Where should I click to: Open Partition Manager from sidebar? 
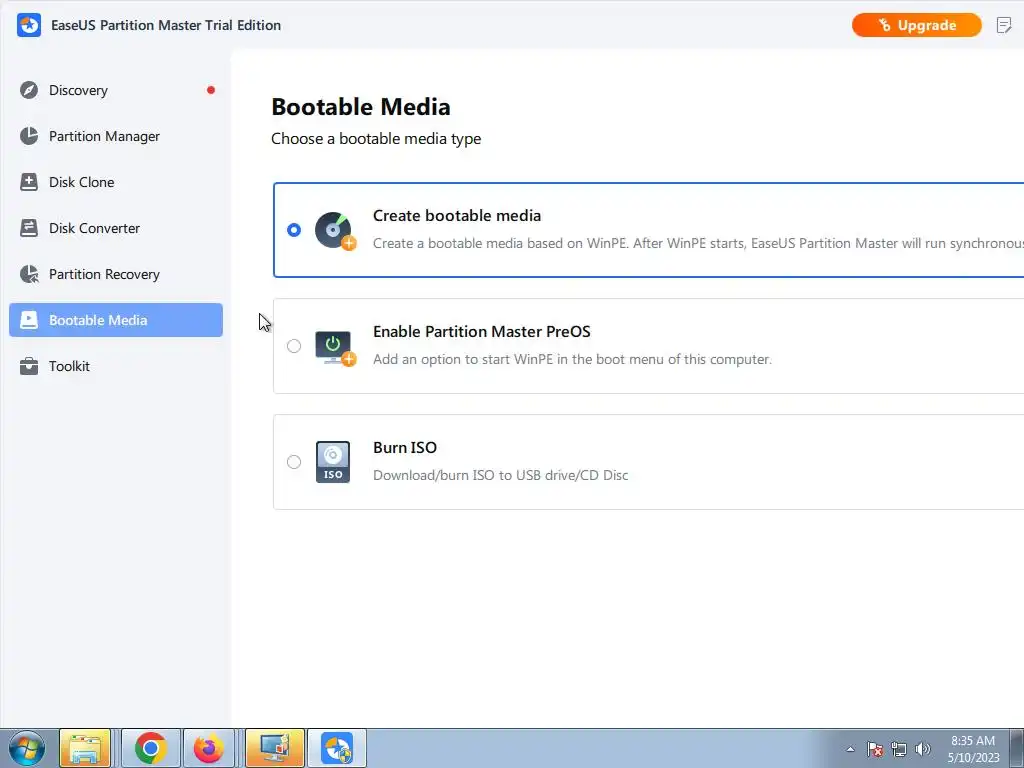click(116, 136)
